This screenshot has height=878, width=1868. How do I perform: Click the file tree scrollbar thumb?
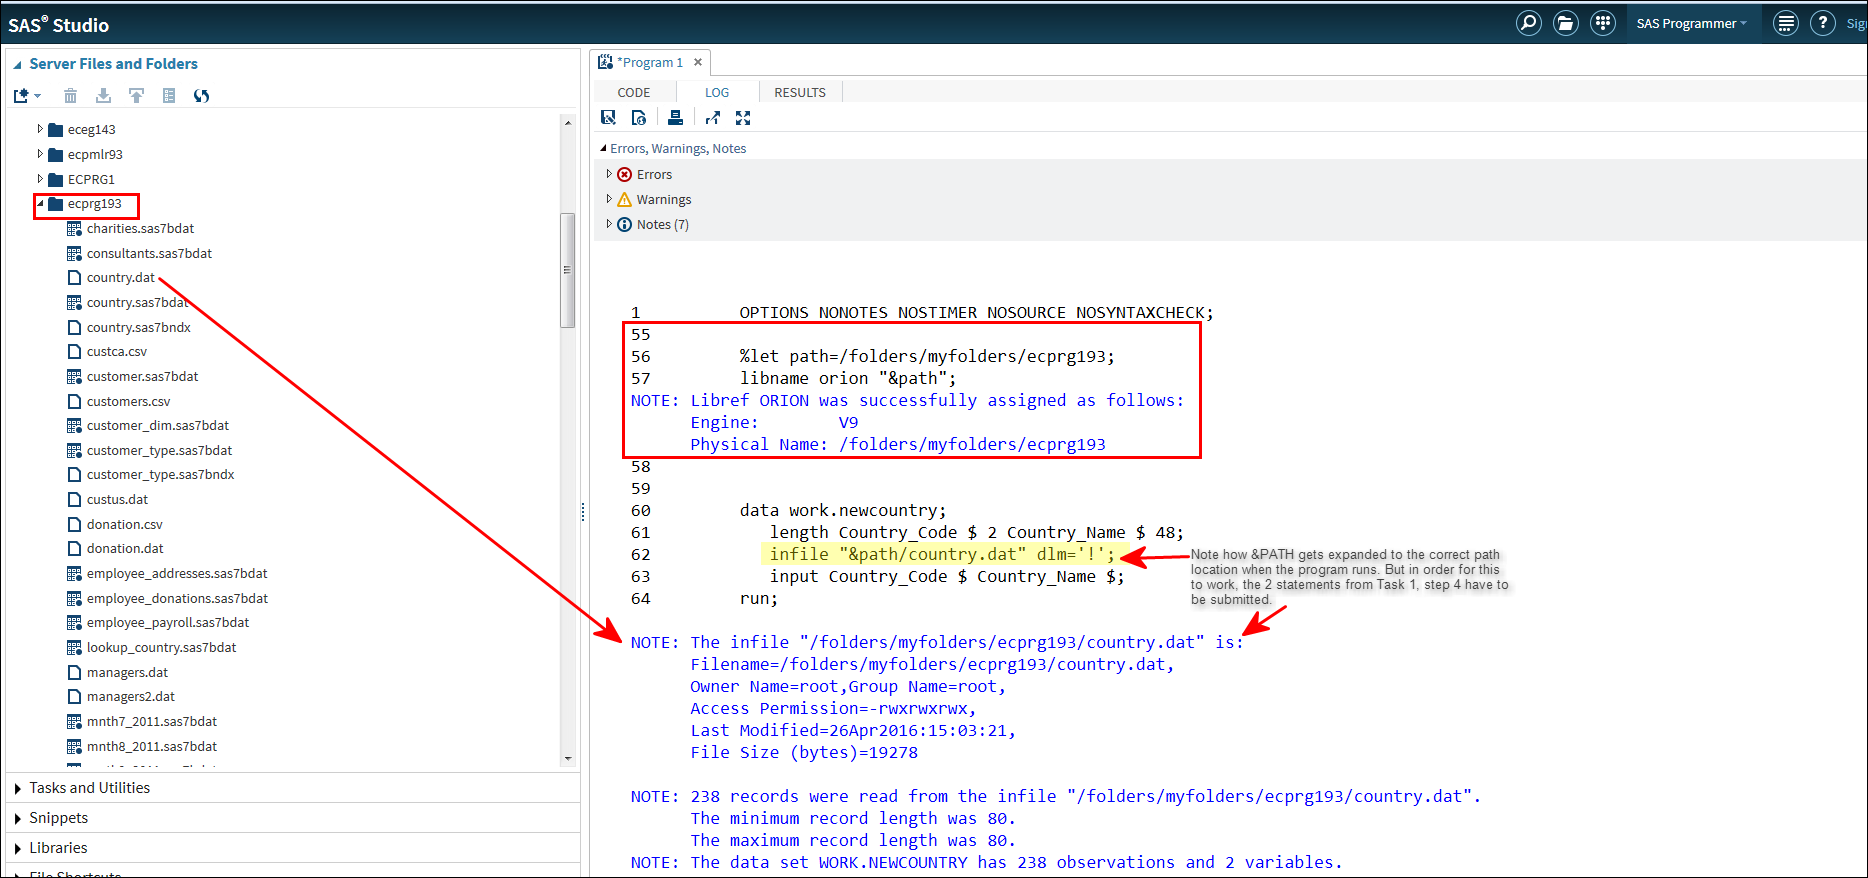[x=568, y=270]
